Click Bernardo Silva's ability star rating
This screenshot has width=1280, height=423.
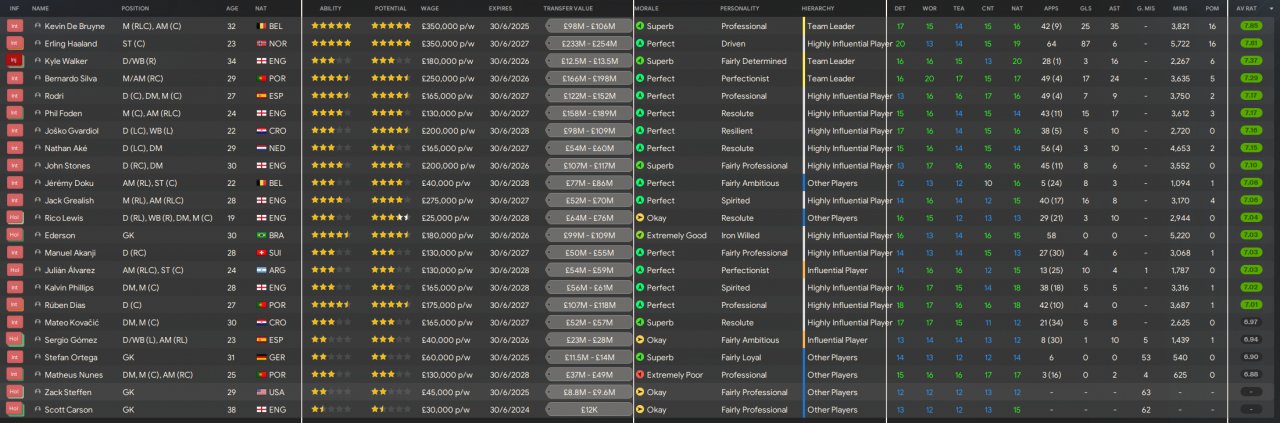coord(331,78)
